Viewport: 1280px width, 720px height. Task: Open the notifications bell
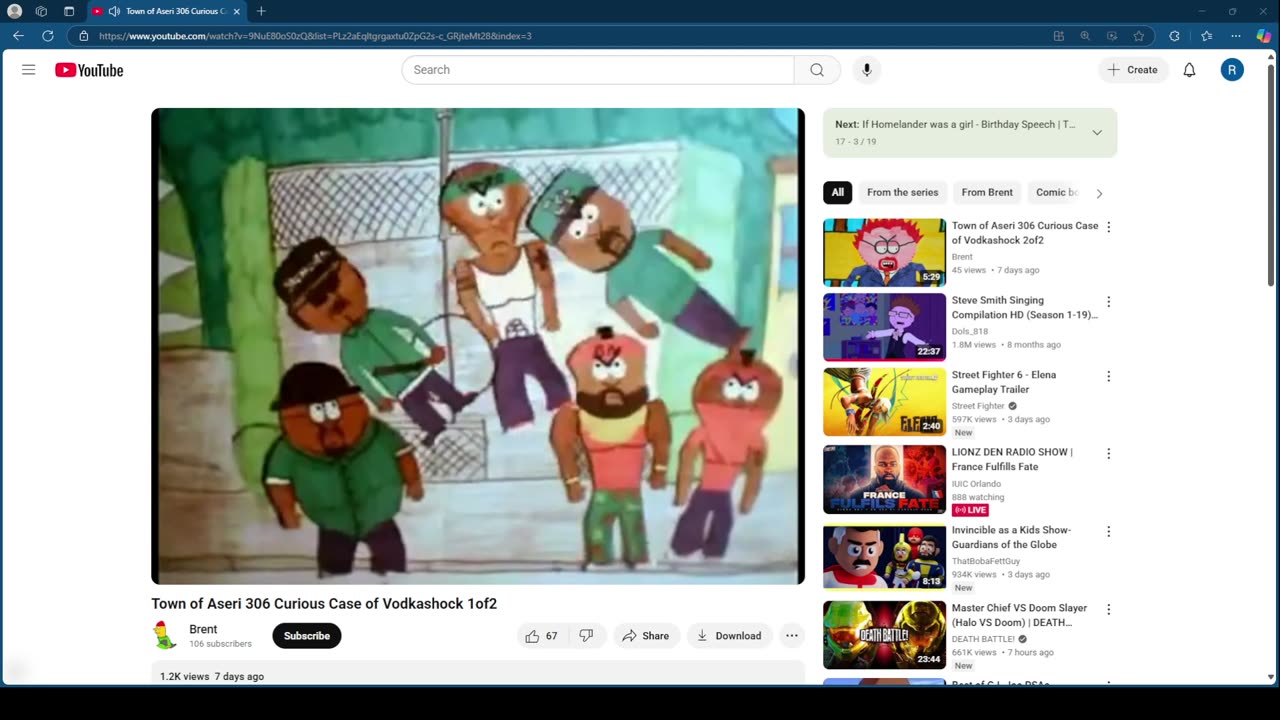[1189, 70]
